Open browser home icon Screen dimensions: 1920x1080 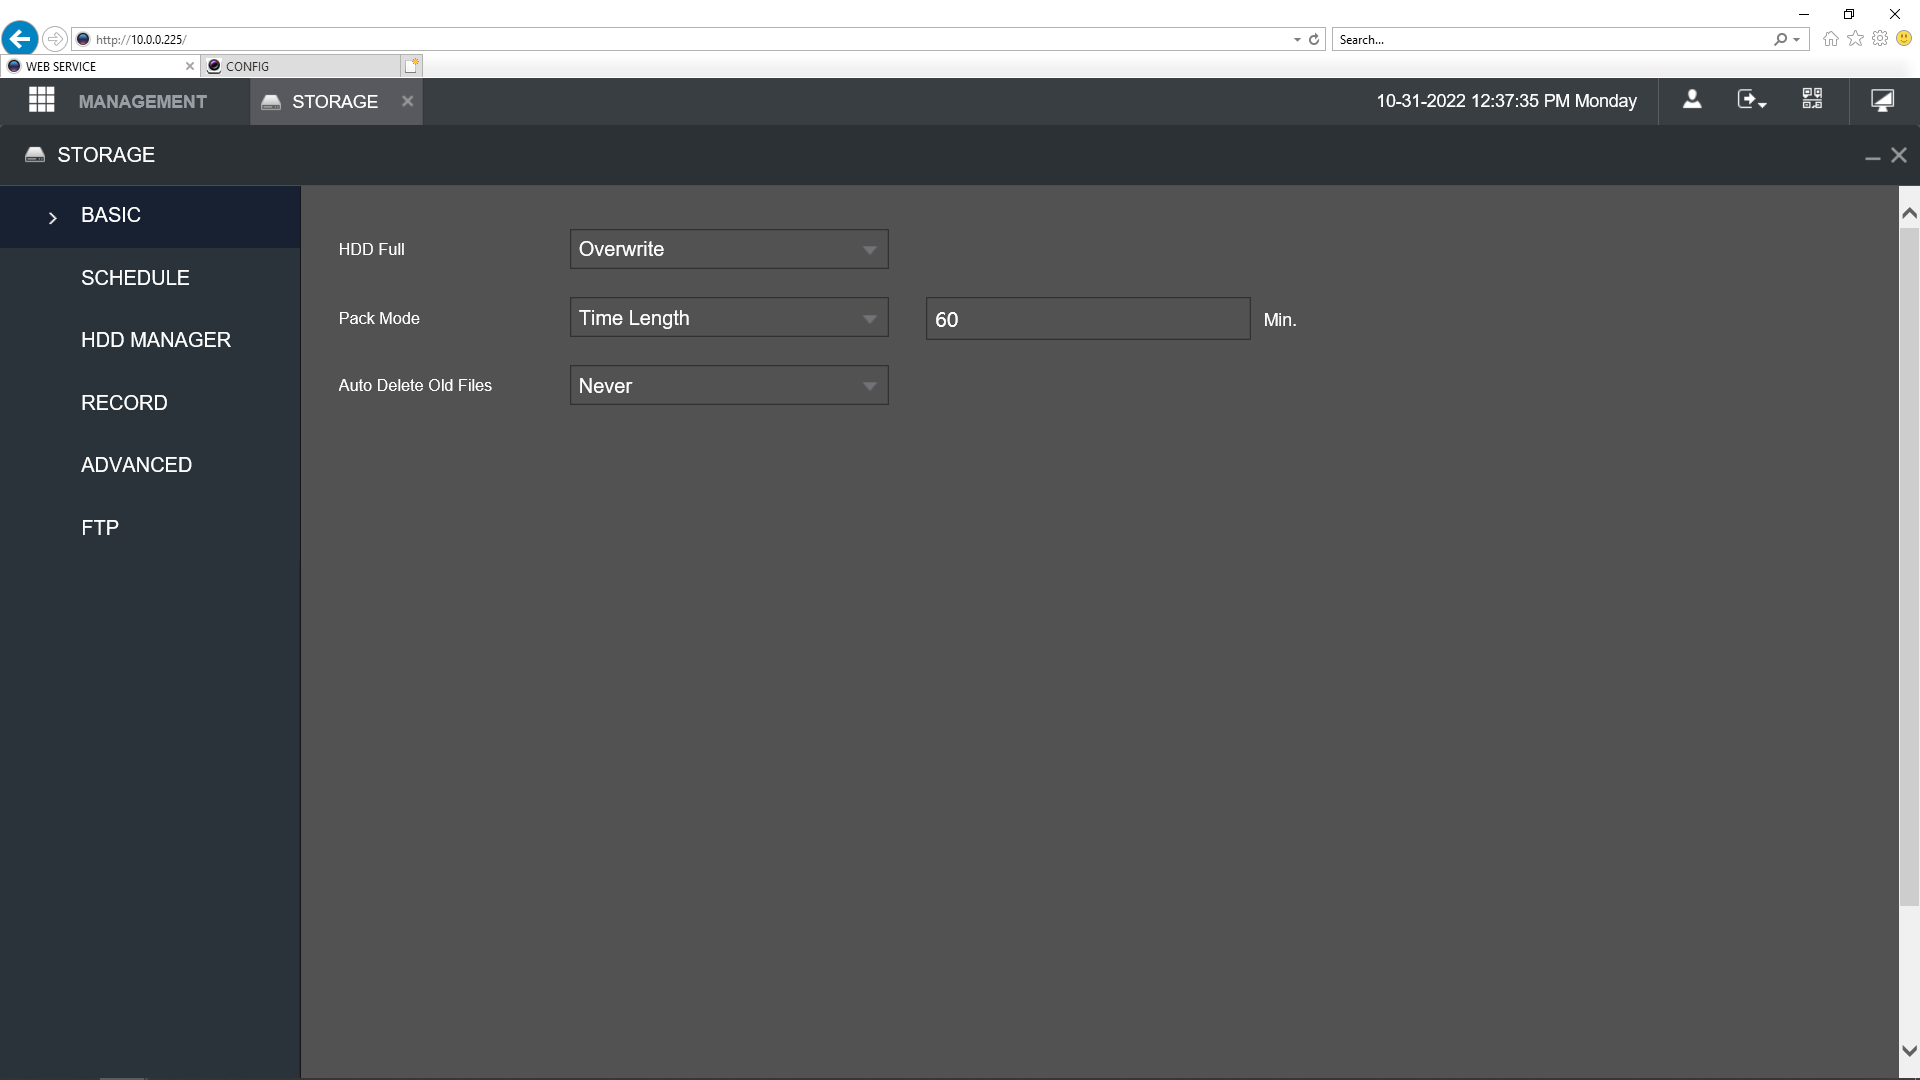coord(1830,39)
